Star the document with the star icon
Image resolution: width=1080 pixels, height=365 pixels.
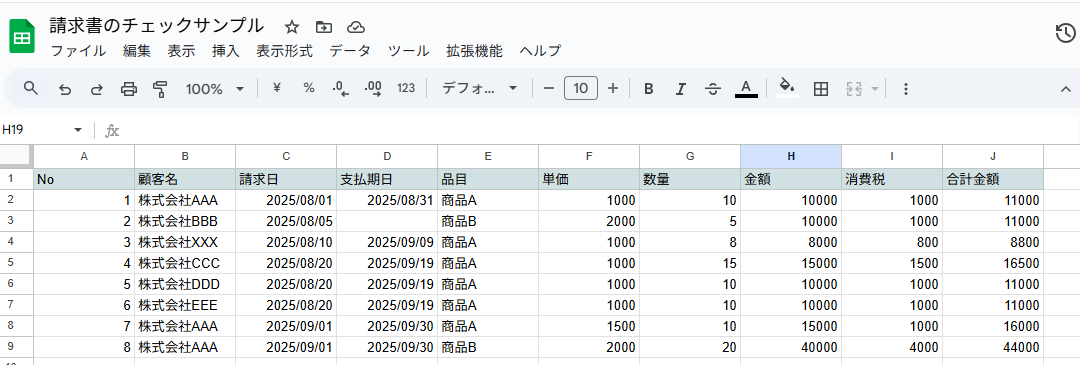tap(292, 27)
